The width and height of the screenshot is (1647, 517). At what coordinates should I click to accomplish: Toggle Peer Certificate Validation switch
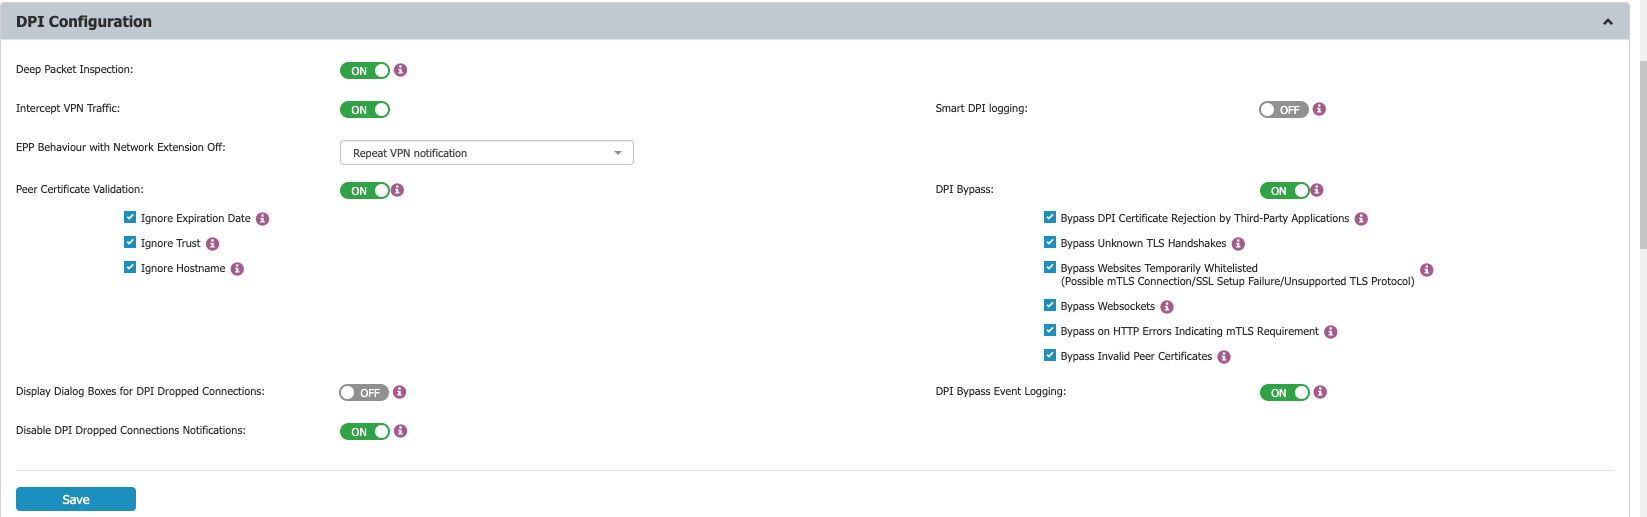click(365, 191)
